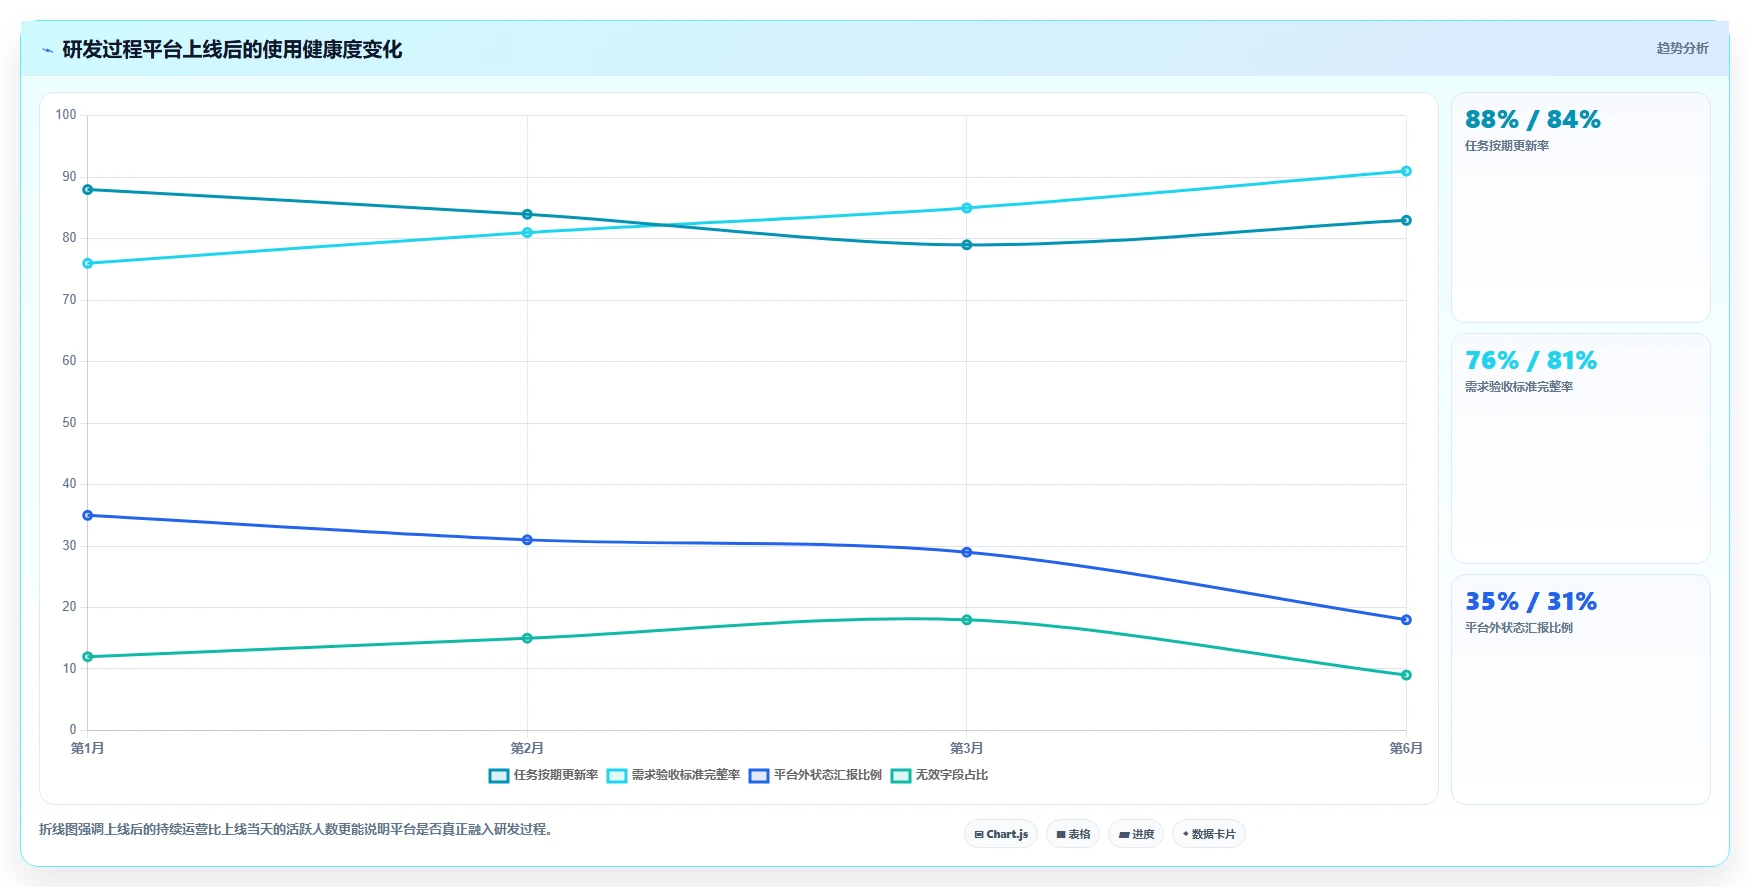Click 无效字段占比 data point at 第6月
Screen dimensions: 1750x887
pyautogui.click(x=1406, y=675)
